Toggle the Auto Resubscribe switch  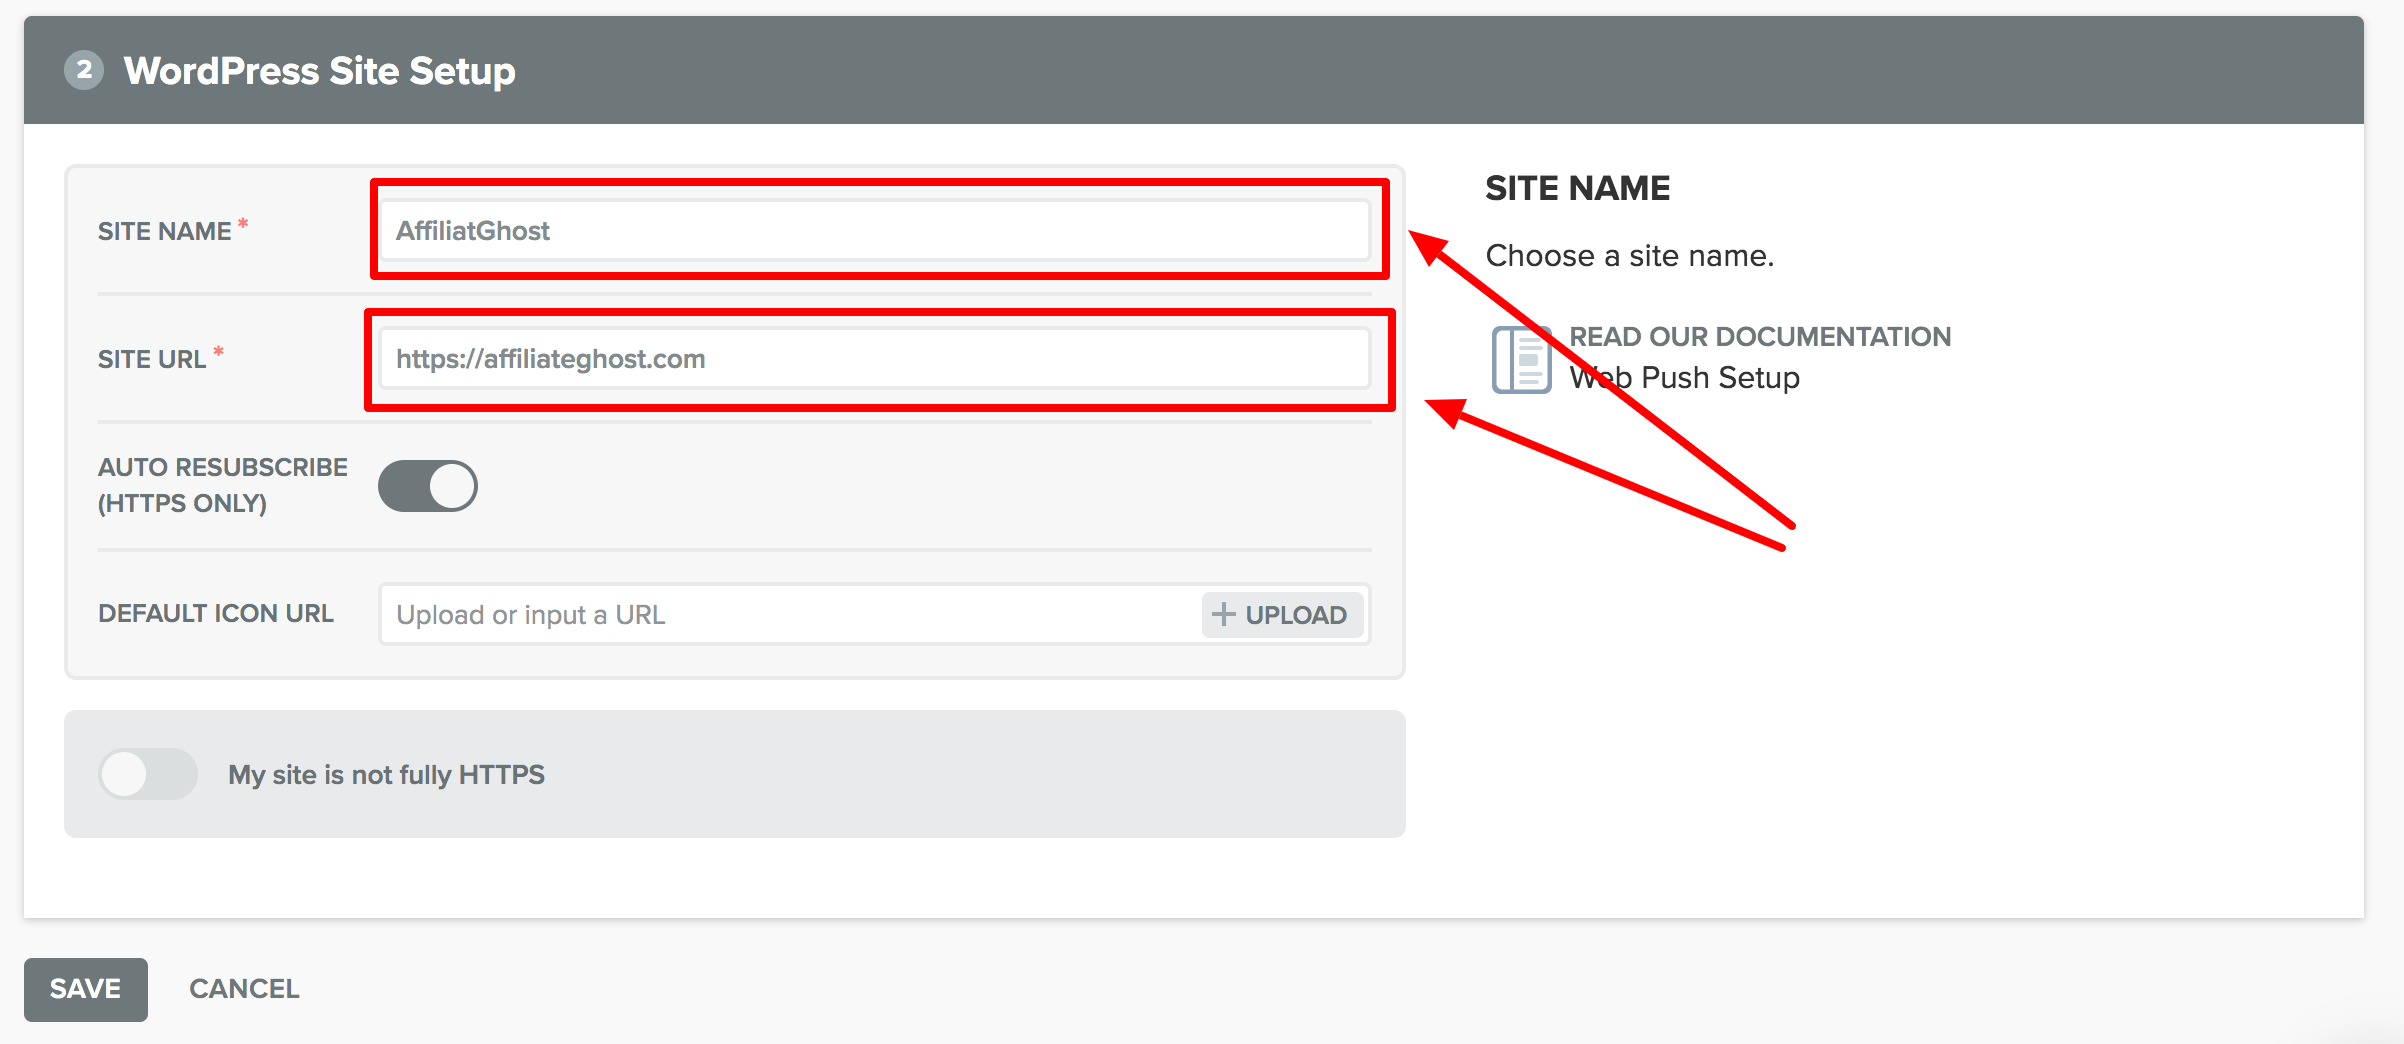428,486
